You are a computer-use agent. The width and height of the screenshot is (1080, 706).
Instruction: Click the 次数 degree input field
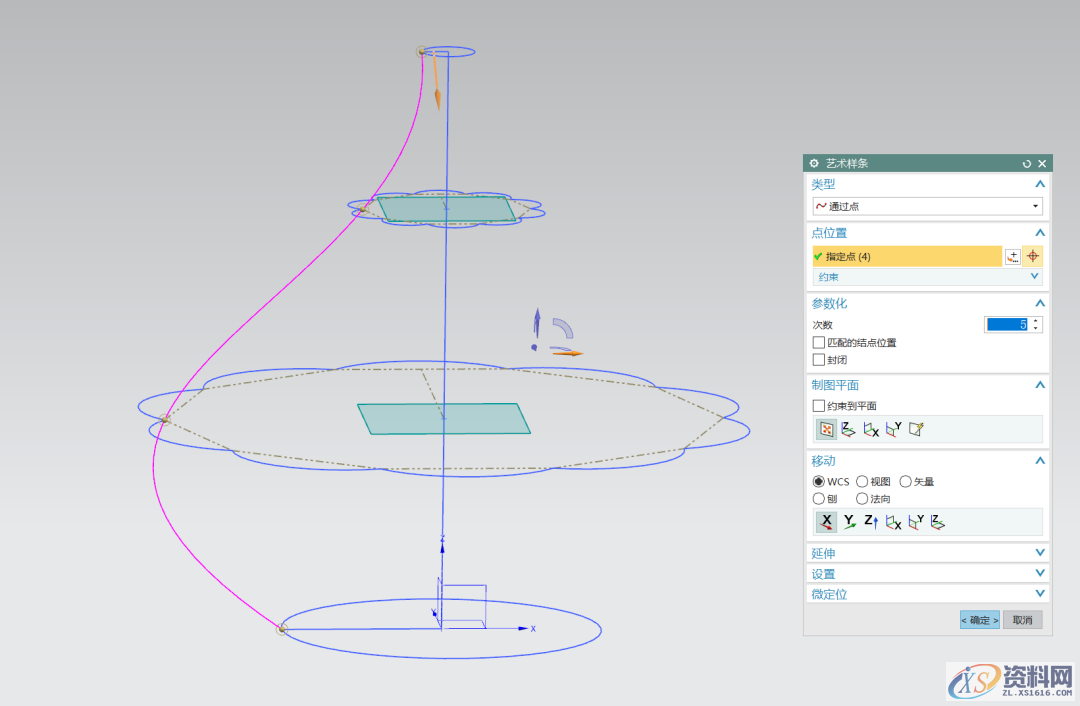[x=1006, y=324]
